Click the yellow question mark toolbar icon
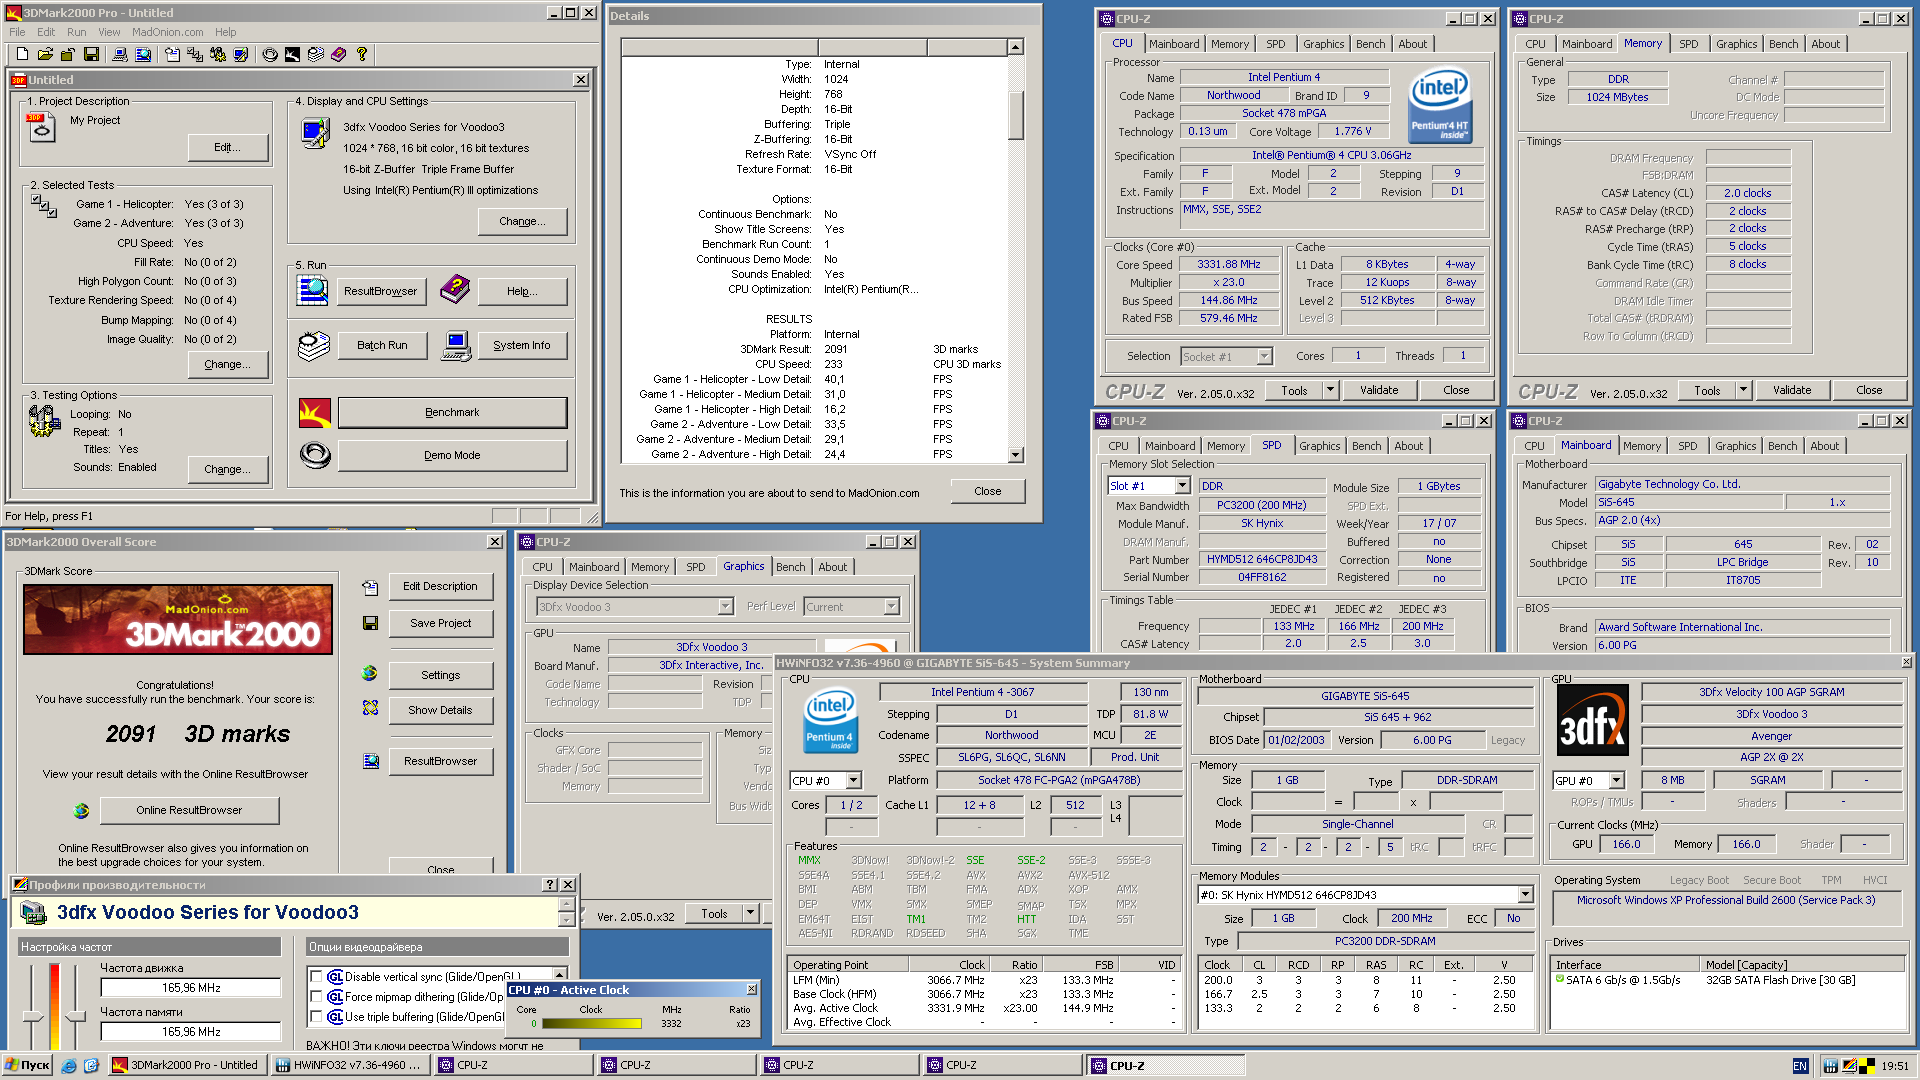The width and height of the screenshot is (1920, 1080). (362, 54)
